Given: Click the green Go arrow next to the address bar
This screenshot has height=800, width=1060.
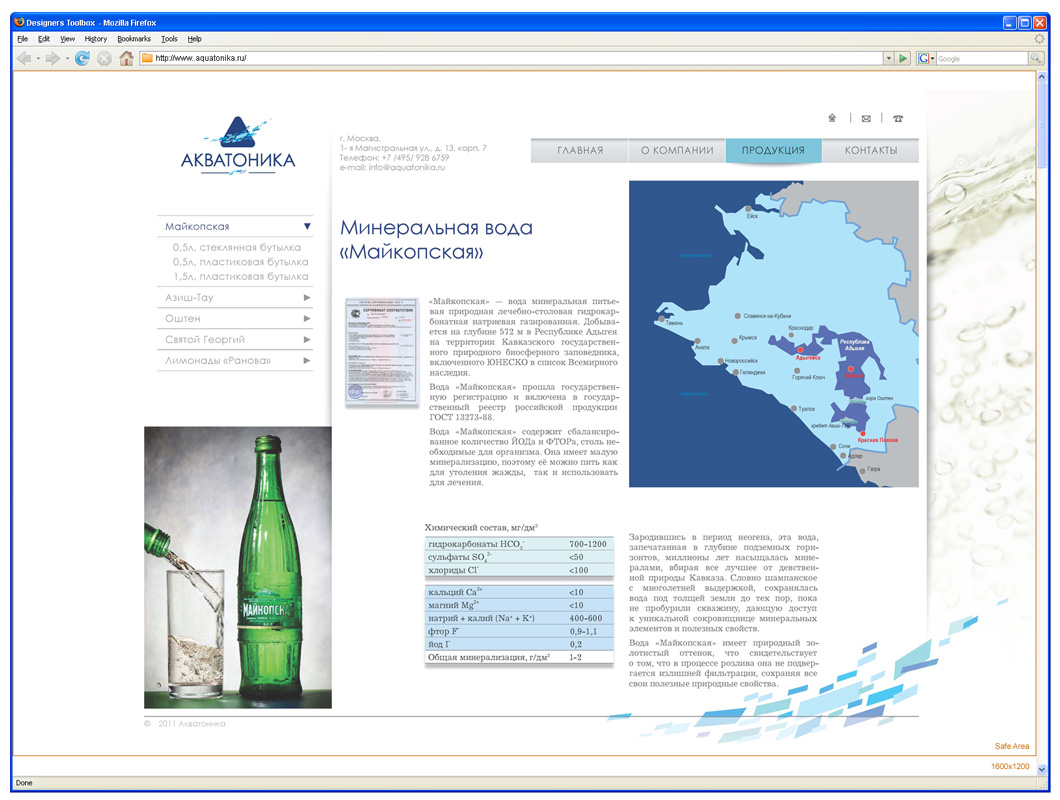Looking at the screenshot, I should [x=902, y=59].
